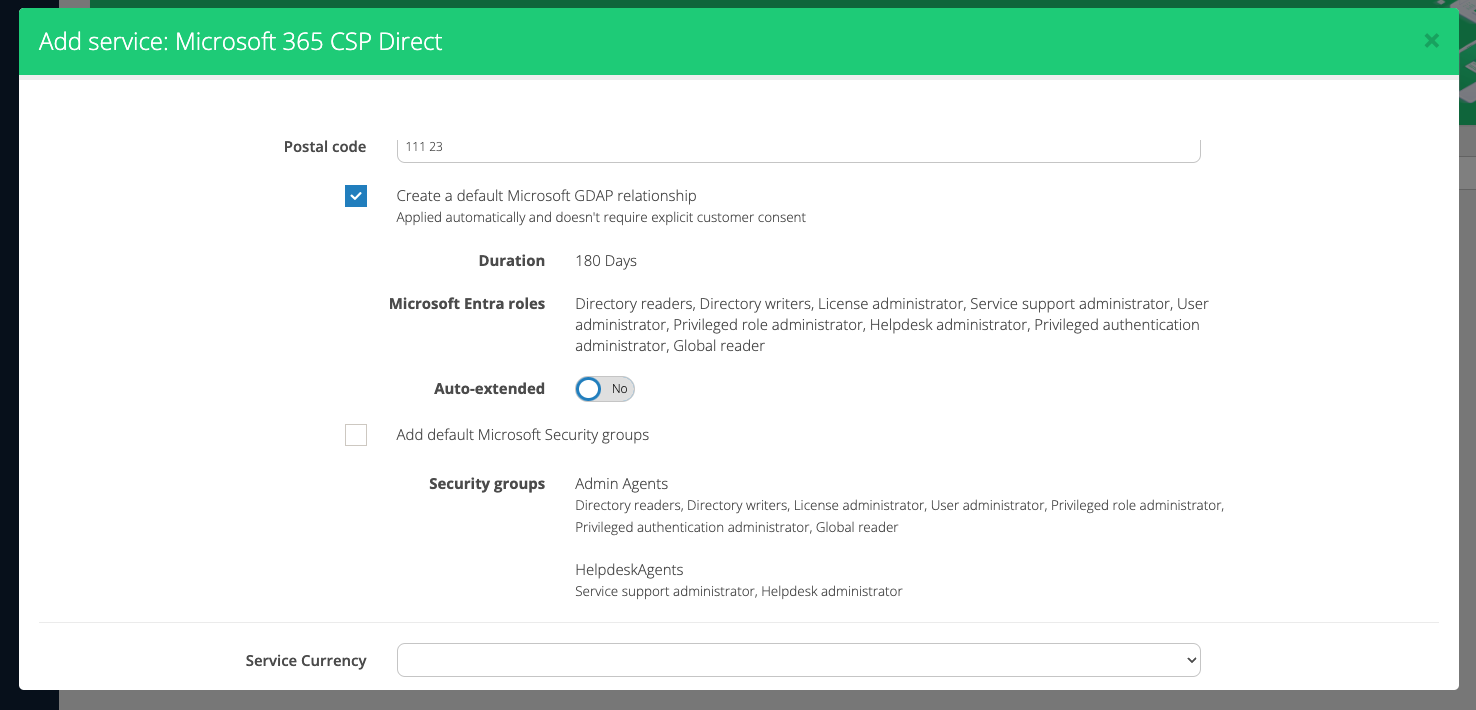Click the Postal code field label
The height and width of the screenshot is (710, 1476).
tap(325, 147)
